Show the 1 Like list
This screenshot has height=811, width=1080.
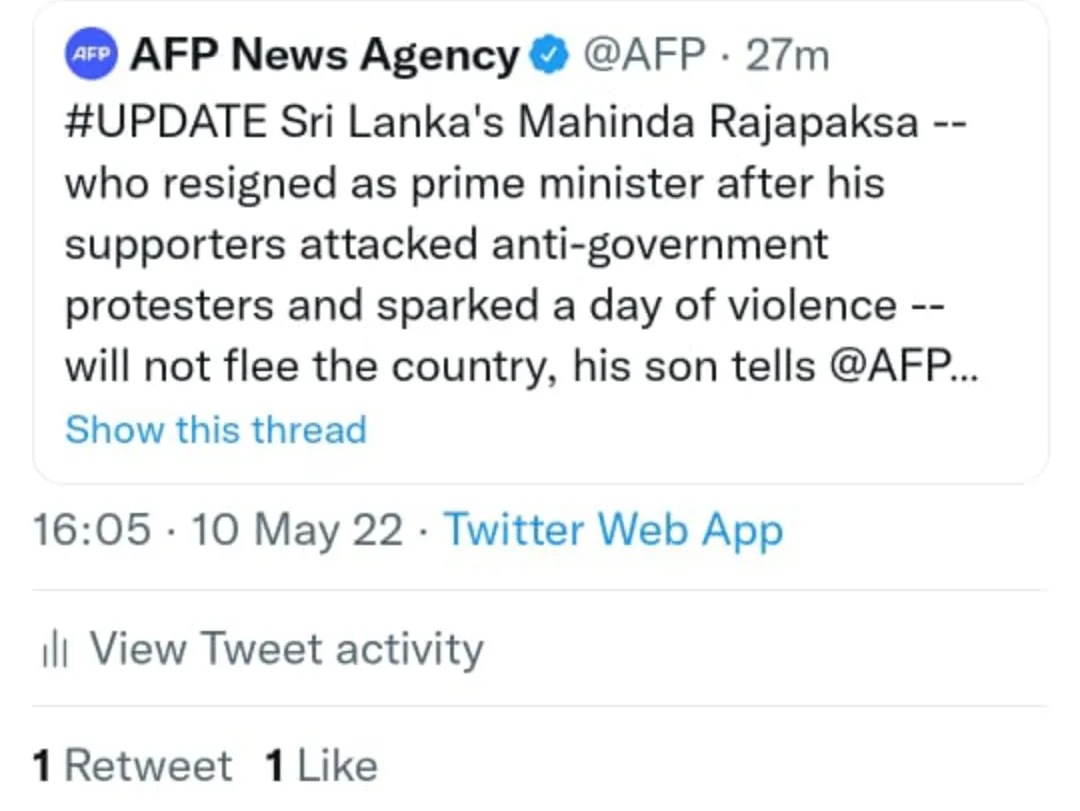point(322,766)
